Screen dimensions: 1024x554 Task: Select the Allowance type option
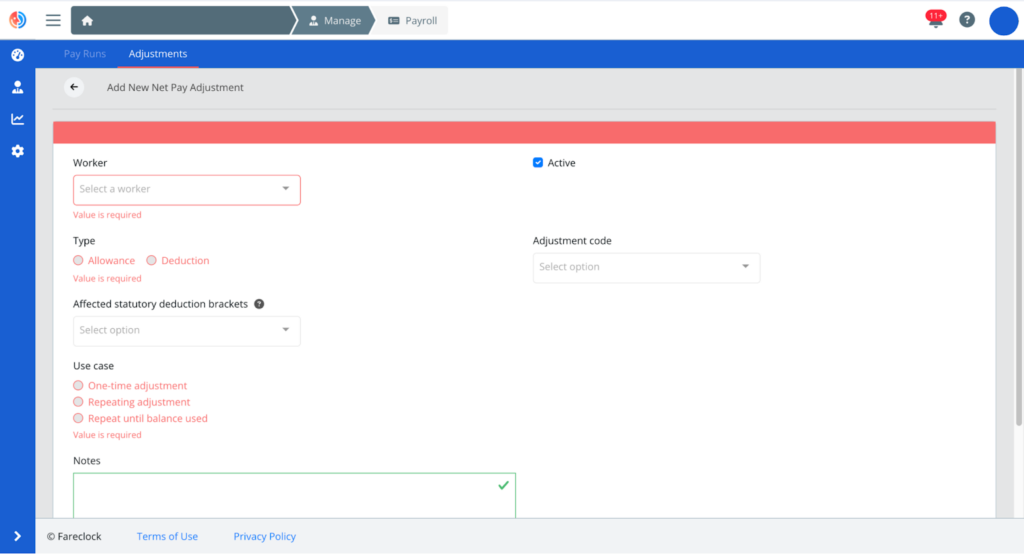78,261
